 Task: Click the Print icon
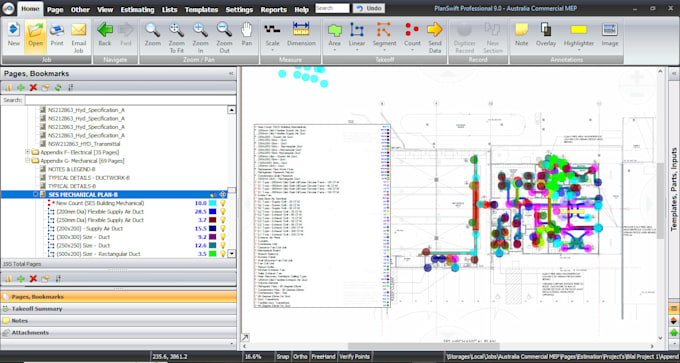[57, 35]
